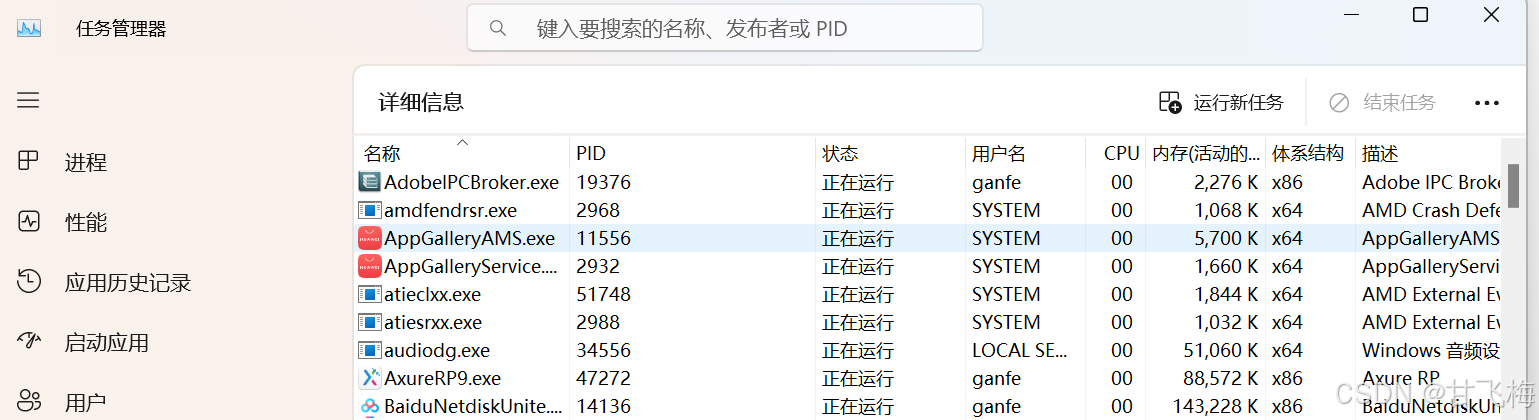Go to the 进程 page
Image resolution: width=1539 pixels, height=420 pixels.
tap(86, 162)
